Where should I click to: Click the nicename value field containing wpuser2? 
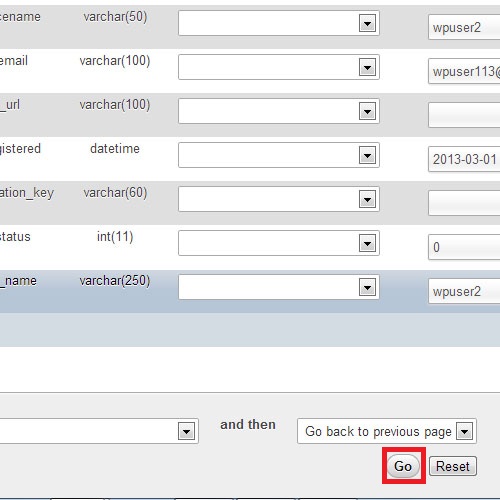coord(464,27)
